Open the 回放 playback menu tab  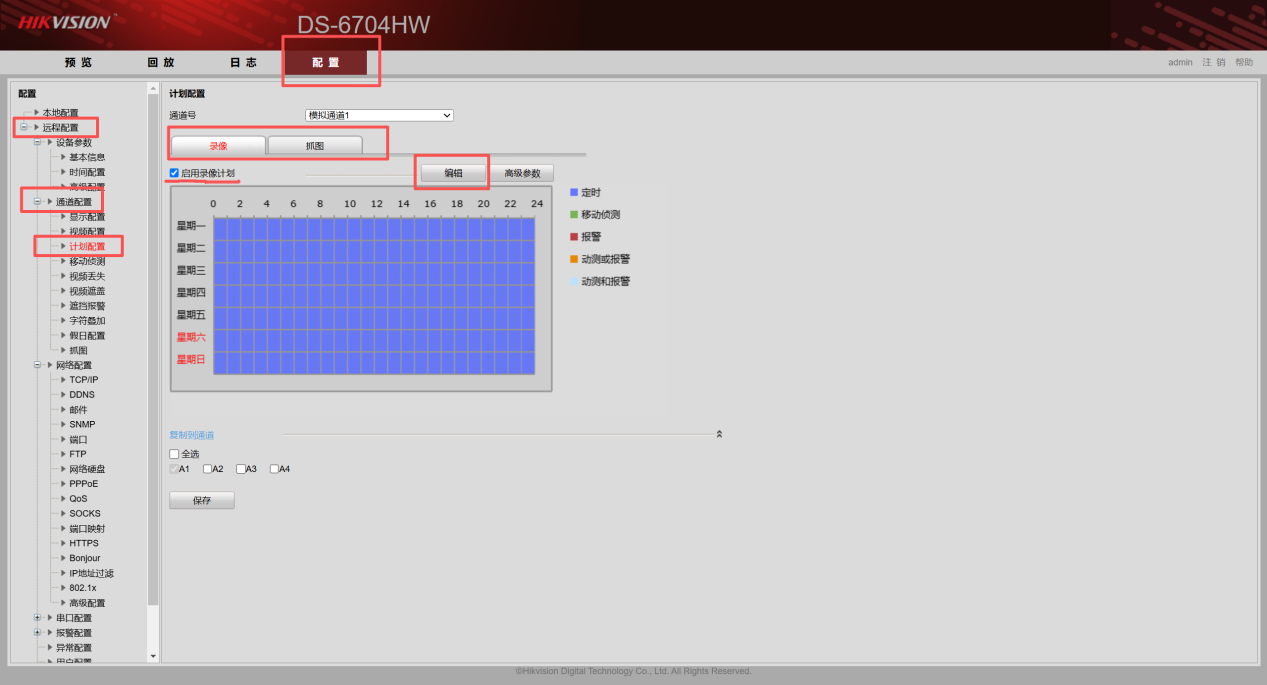click(x=160, y=63)
